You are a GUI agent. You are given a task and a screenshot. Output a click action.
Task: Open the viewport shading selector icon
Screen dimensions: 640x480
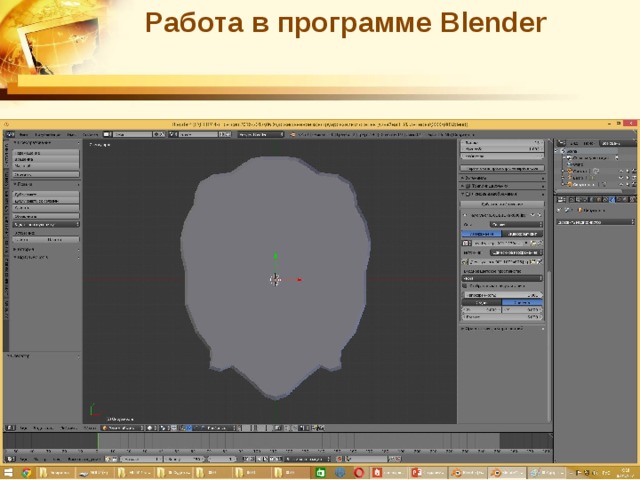[151, 428]
